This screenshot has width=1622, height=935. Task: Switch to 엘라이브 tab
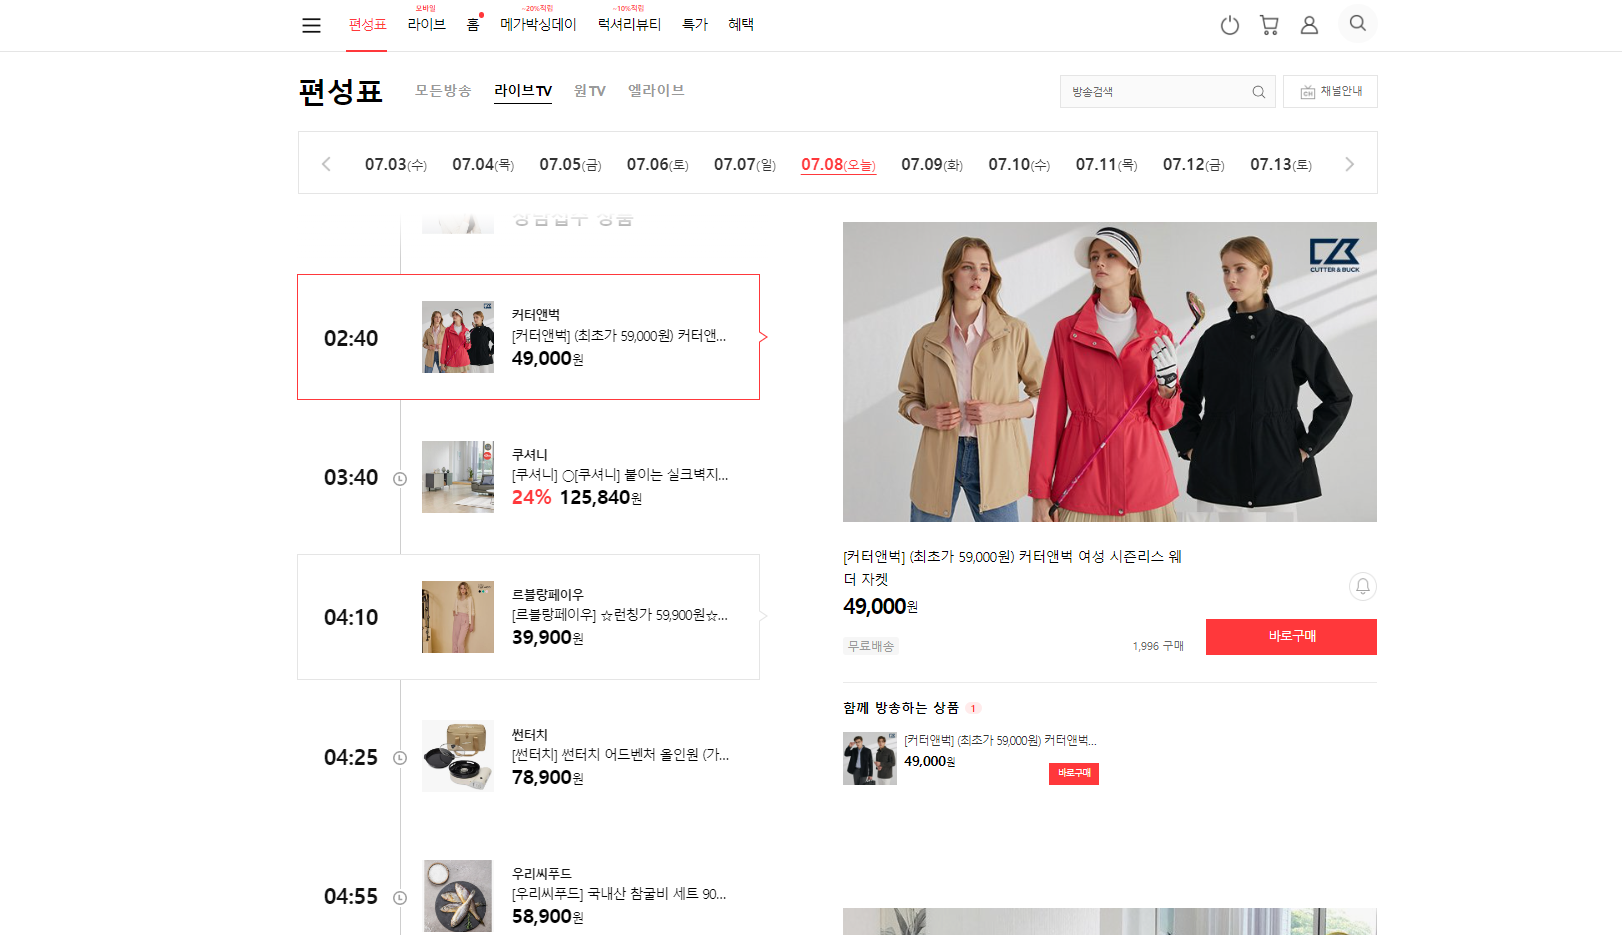tap(656, 91)
